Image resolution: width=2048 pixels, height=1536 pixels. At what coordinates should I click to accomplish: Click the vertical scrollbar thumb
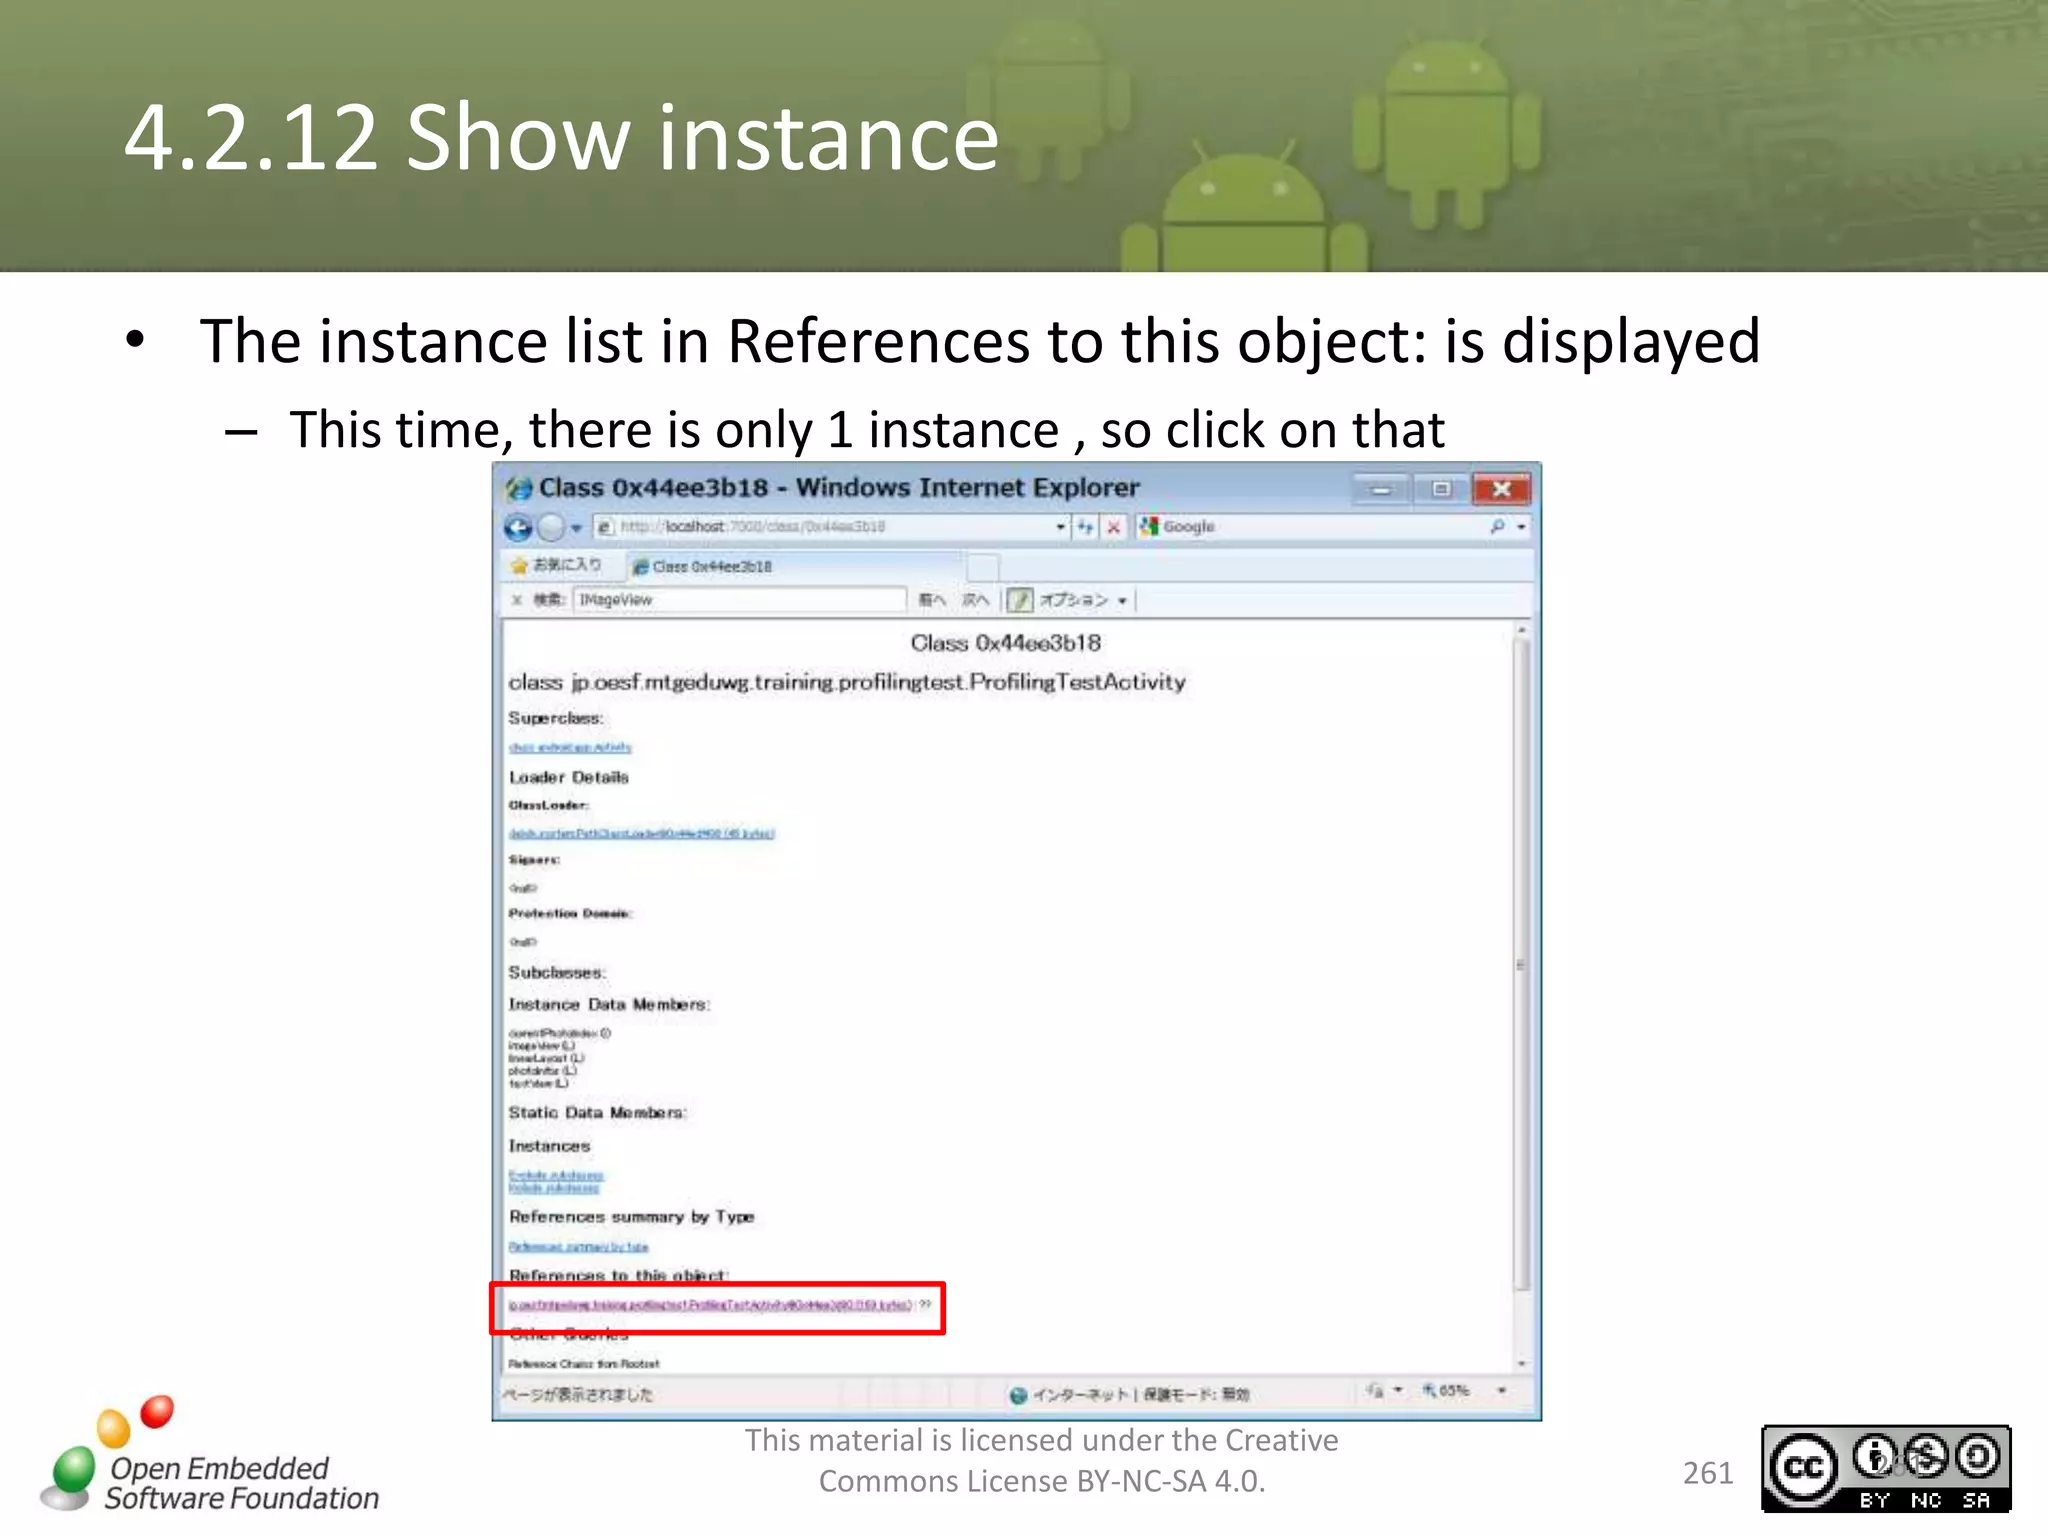(x=1522, y=965)
